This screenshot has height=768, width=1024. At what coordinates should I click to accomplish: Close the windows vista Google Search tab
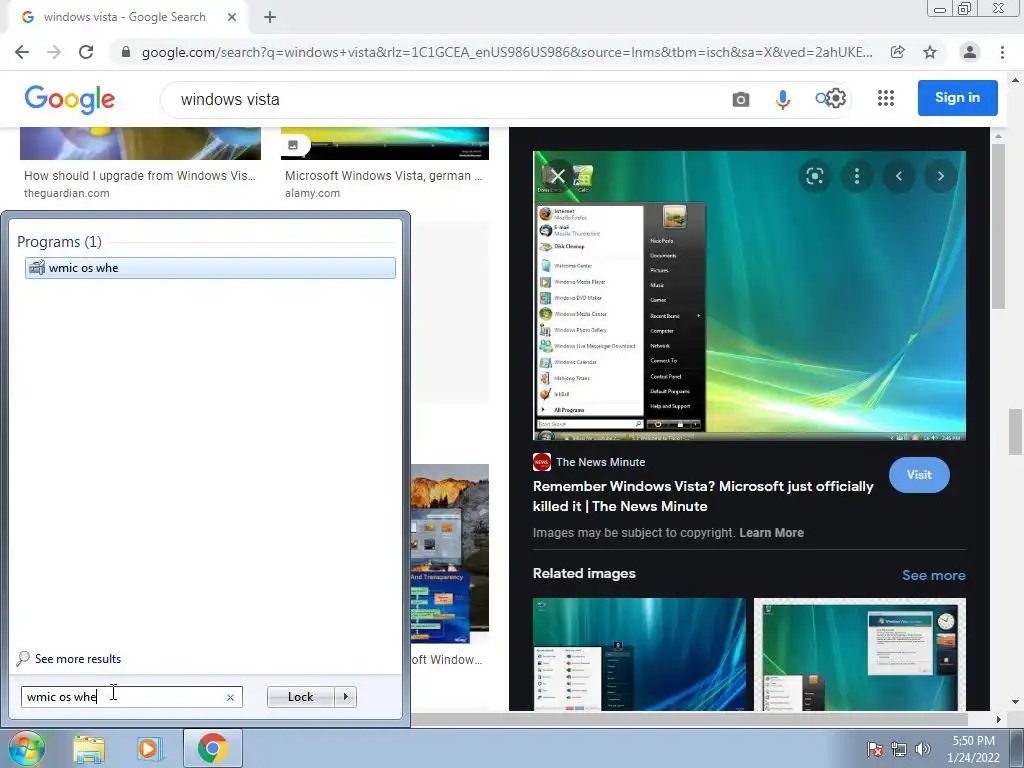click(232, 18)
